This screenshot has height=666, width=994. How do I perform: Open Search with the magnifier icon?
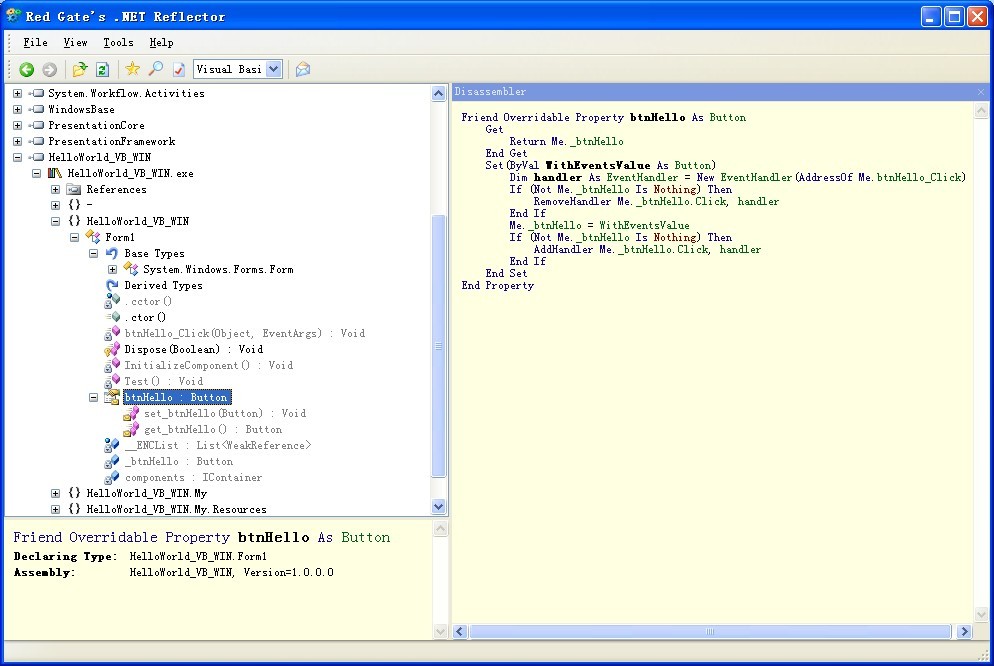click(155, 69)
